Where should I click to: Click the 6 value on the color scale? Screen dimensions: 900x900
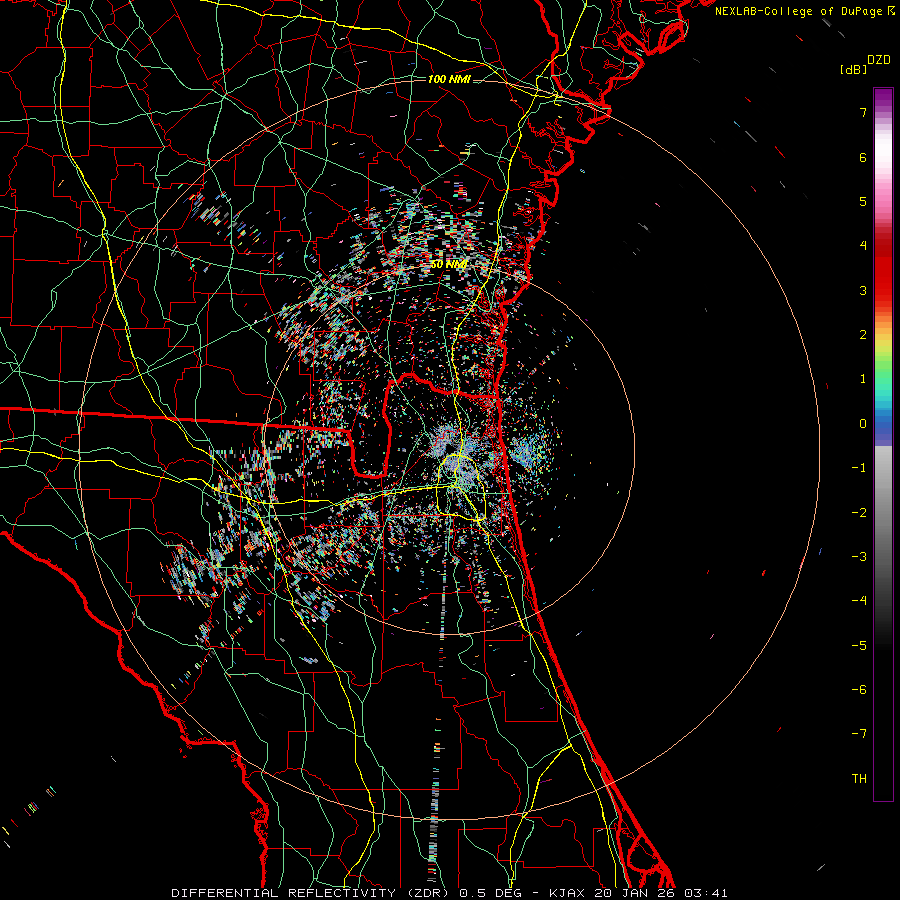click(863, 157)
